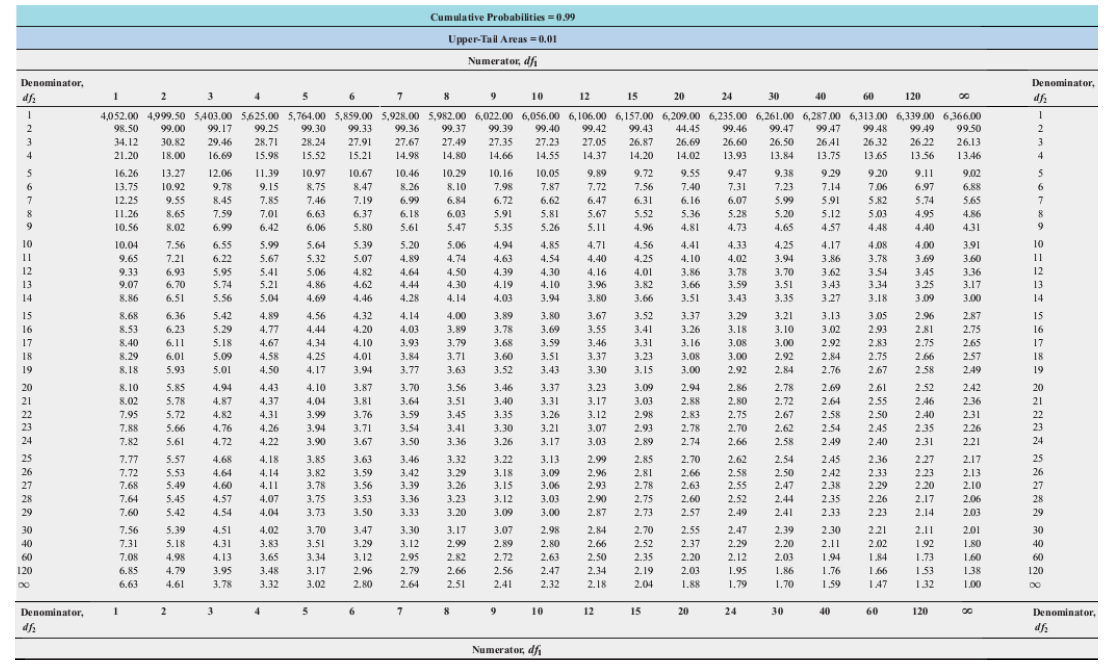Click the value 1.00 in the infinity row
1112x667 pixels.
pos(972,584)
